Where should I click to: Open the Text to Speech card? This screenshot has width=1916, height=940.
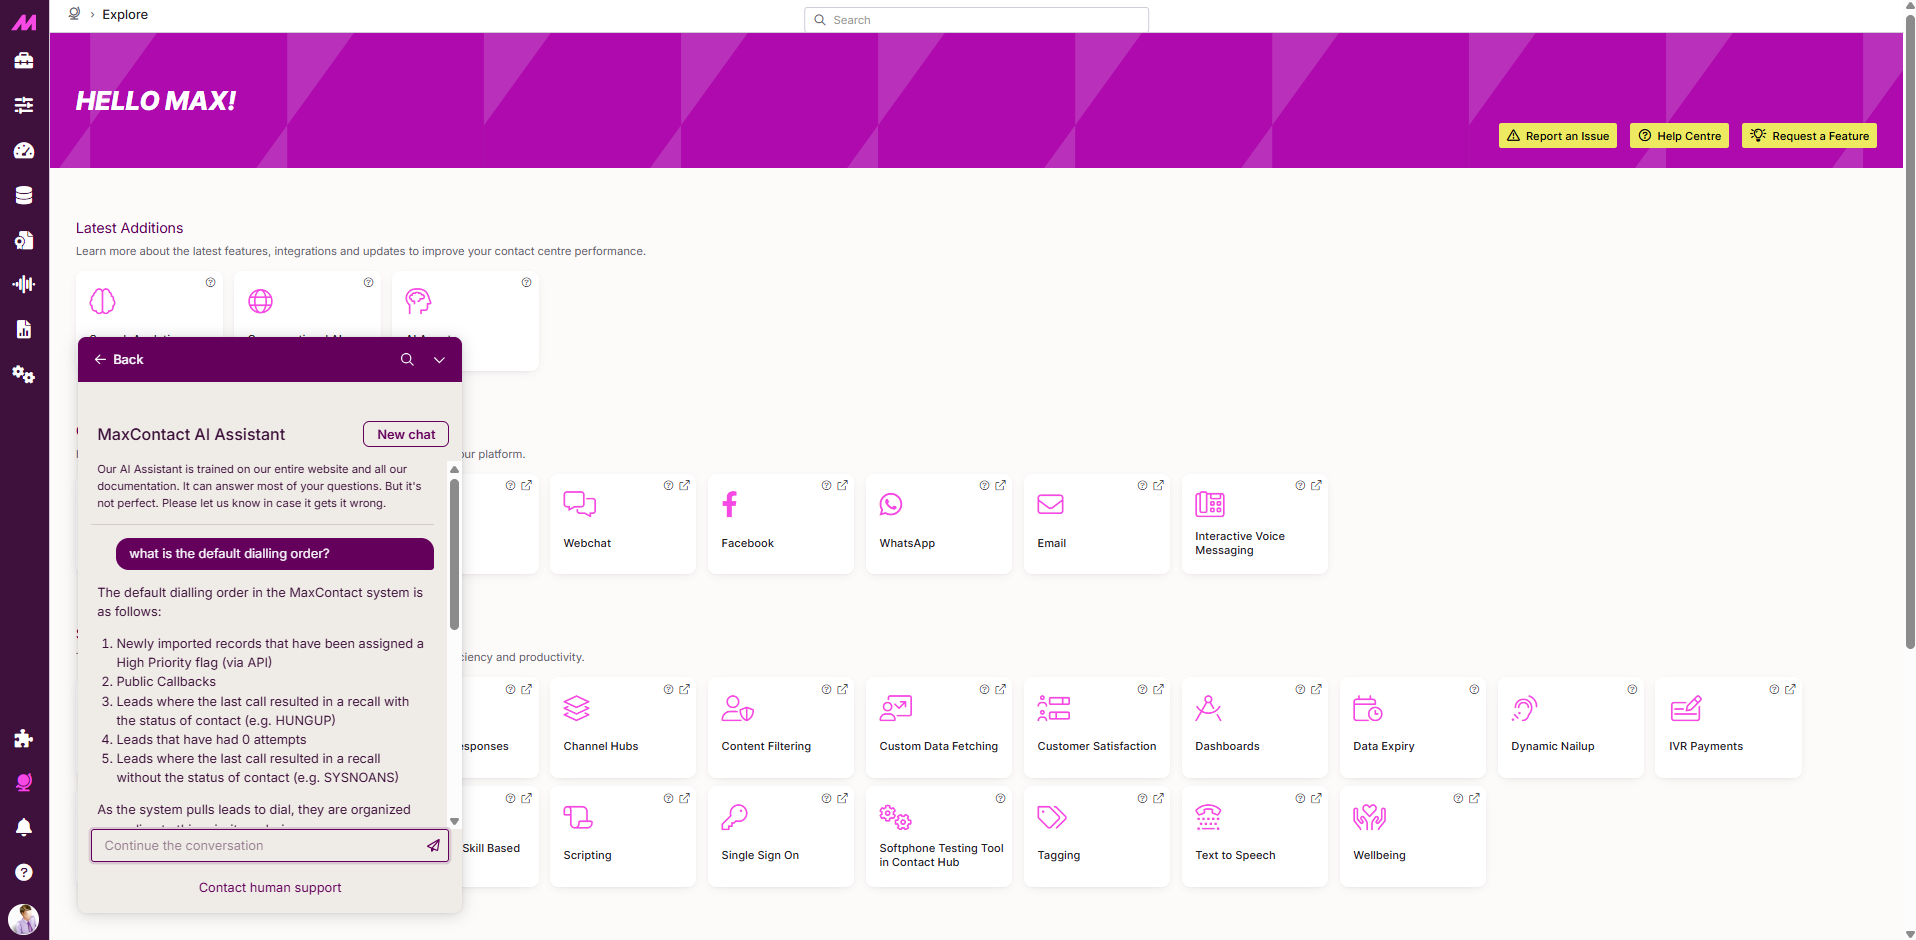[x=1255, y=836]
